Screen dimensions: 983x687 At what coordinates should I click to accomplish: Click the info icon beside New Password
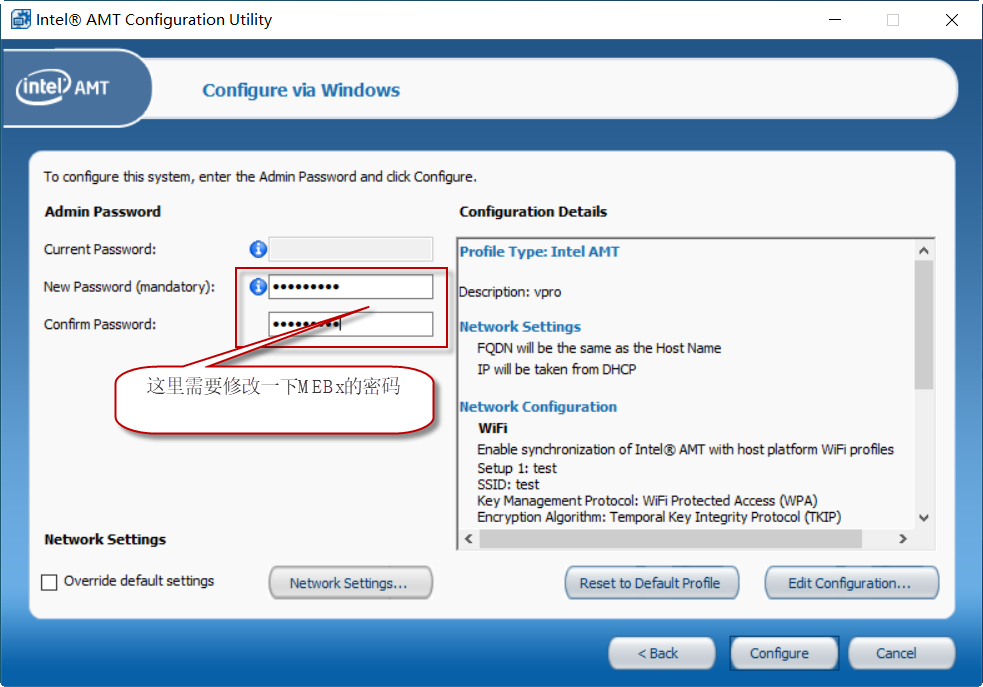pos(258,286)
